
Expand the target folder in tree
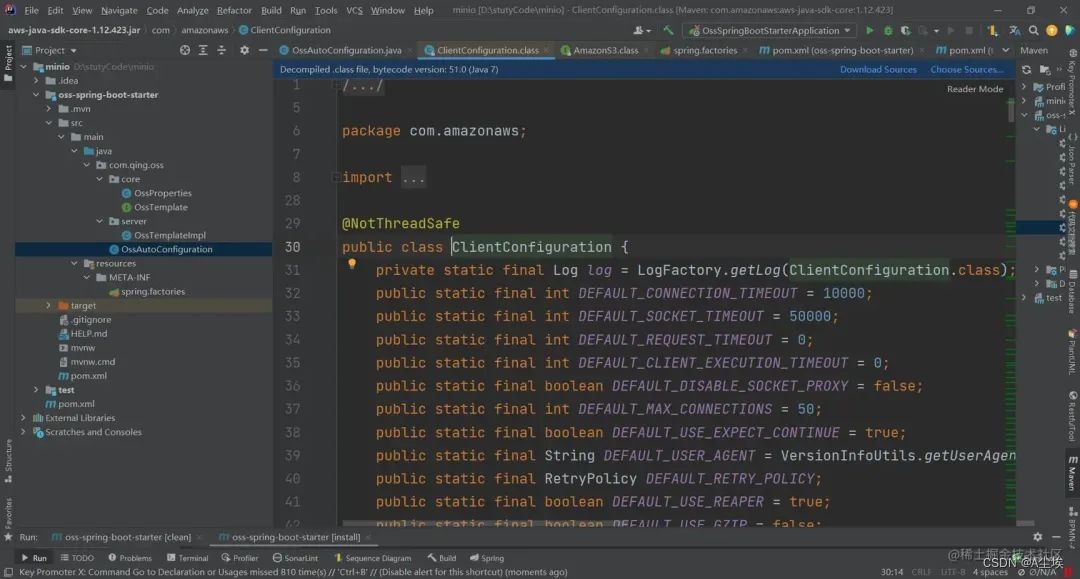click(49, 306)
